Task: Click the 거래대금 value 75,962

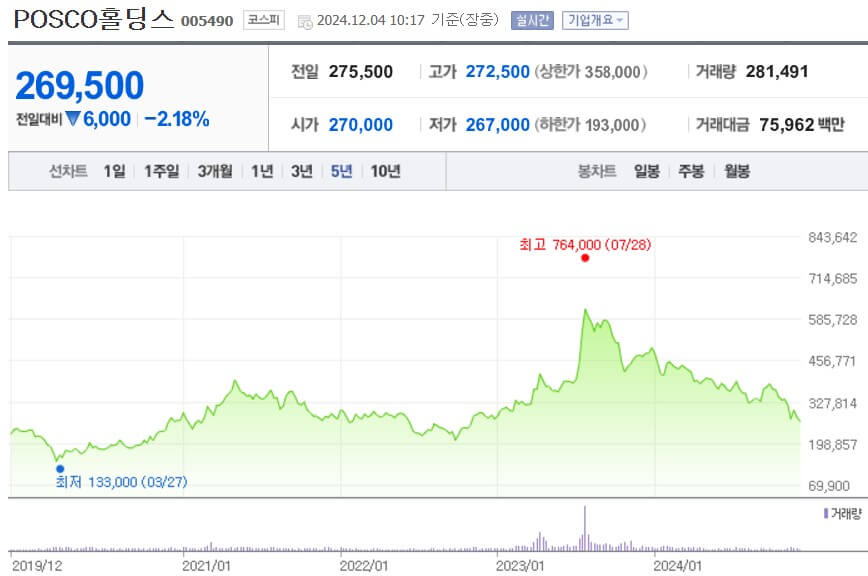Action: 786,124
